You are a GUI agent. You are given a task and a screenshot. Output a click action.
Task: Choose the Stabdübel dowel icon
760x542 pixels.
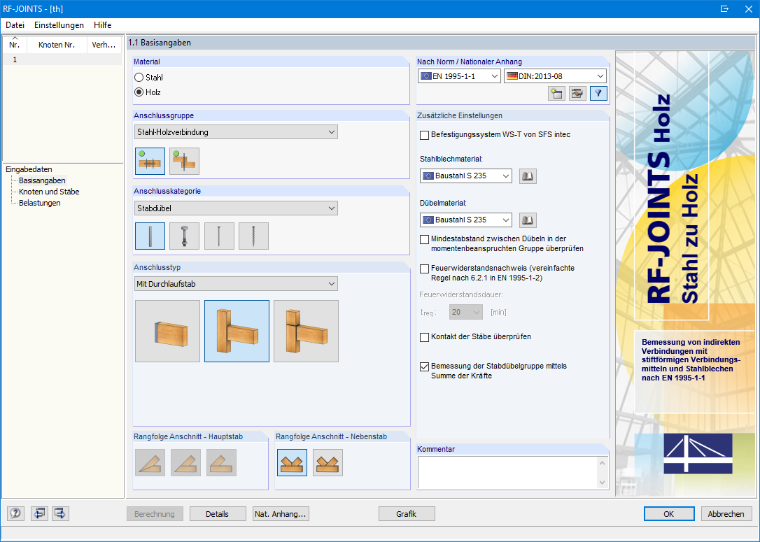(x=150, y=236)
